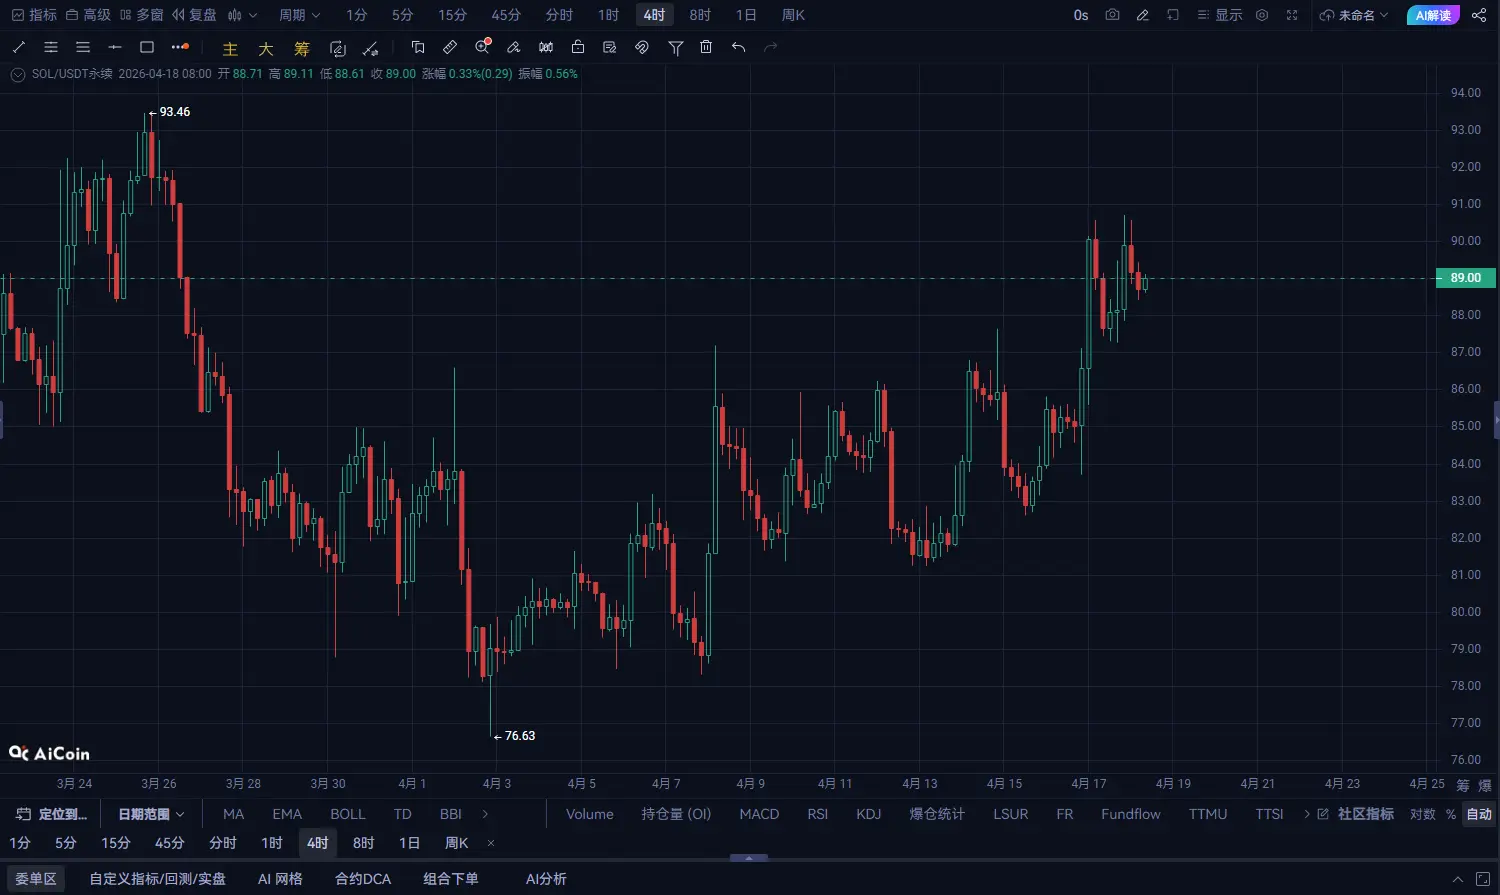Delete drawings with the trash icon

coord(706,47)
